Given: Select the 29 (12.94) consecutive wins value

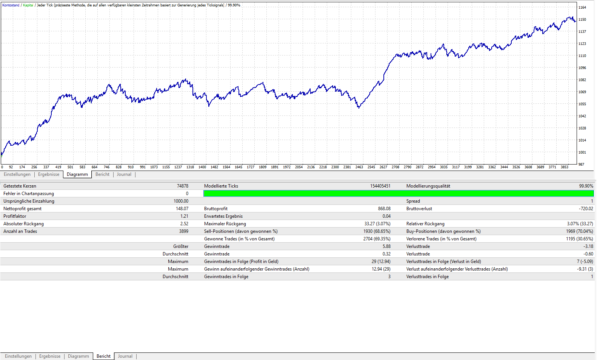Looking at the screenshot, I should 381,262.
